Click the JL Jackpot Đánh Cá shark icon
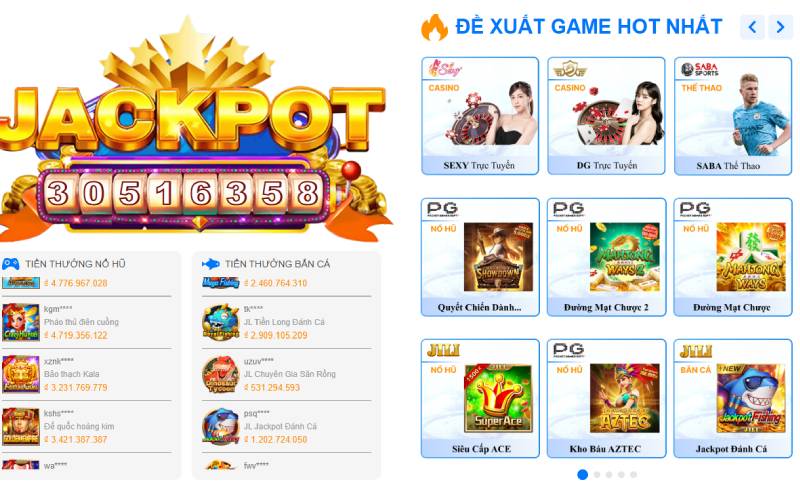The image size is (800, 500). [221, 427]
